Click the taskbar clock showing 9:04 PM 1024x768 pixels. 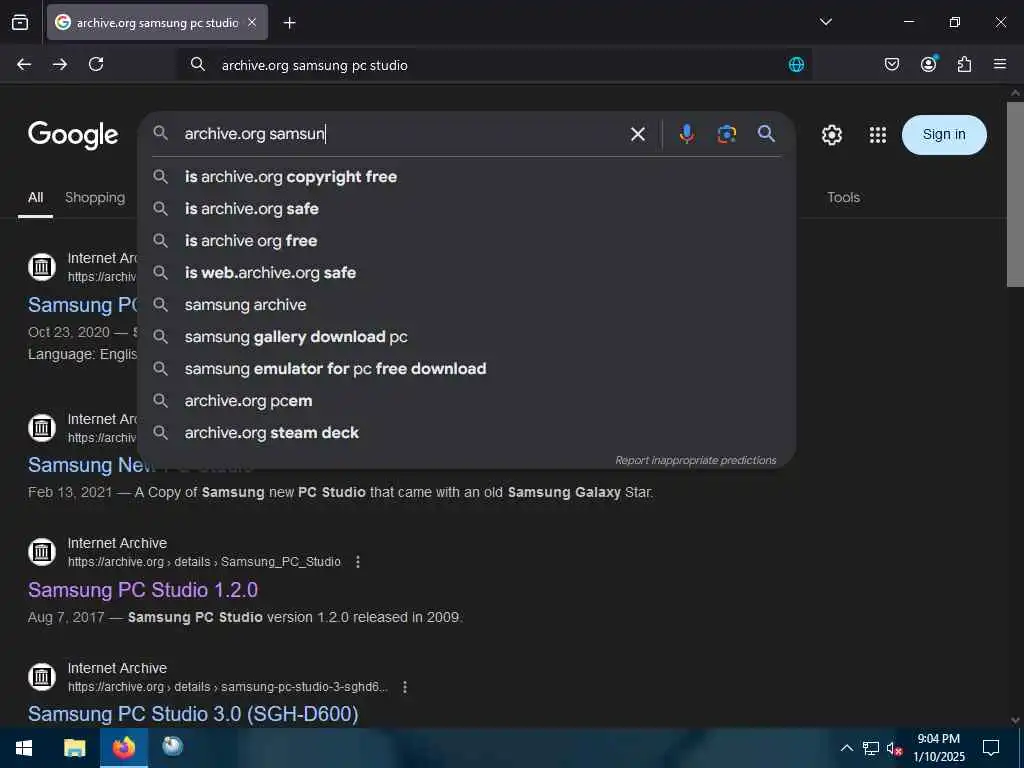[938, 748]
